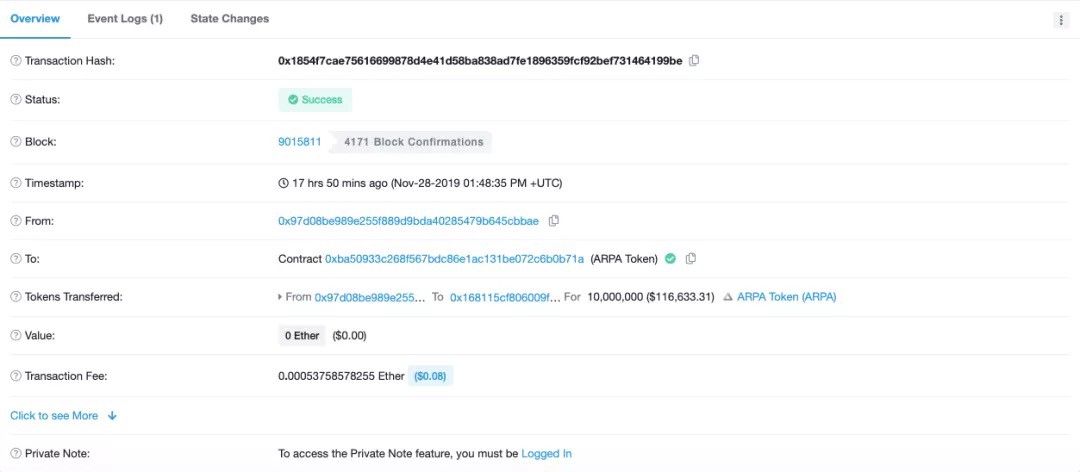
Task: Click the Success status badge
Action: [315, 100]
